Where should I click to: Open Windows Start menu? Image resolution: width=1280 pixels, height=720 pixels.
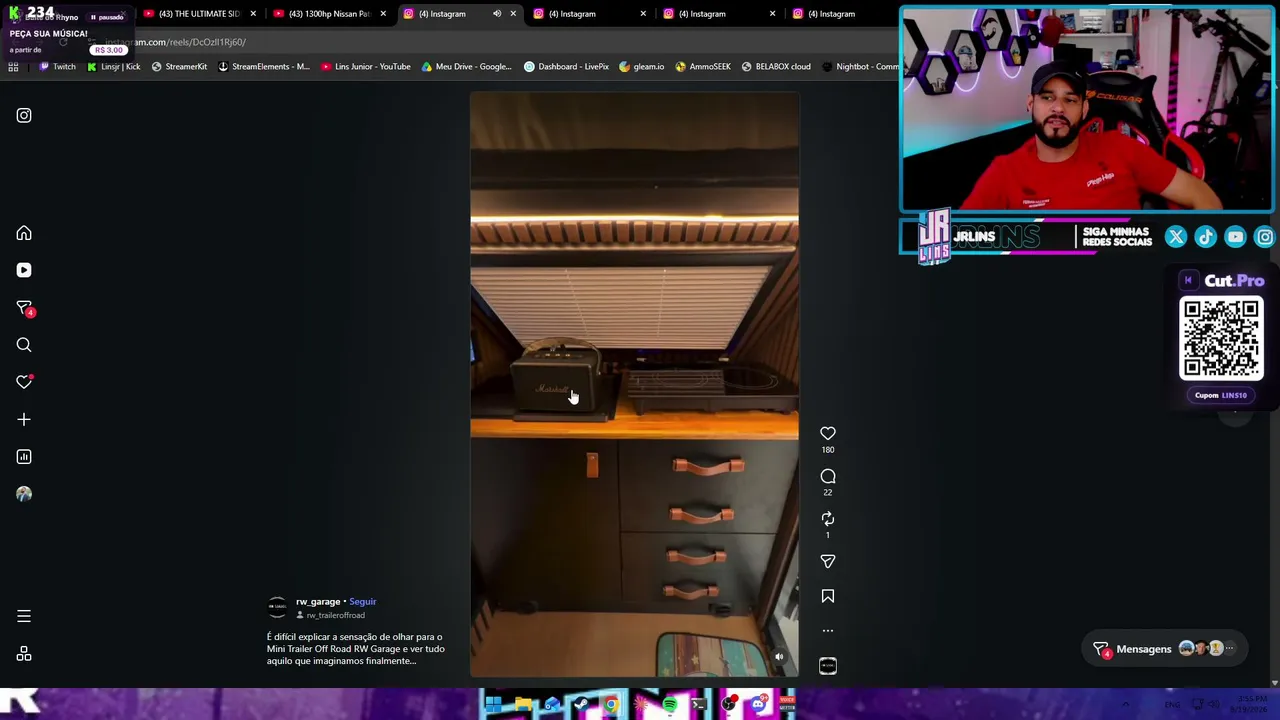(x=493, y=705)
